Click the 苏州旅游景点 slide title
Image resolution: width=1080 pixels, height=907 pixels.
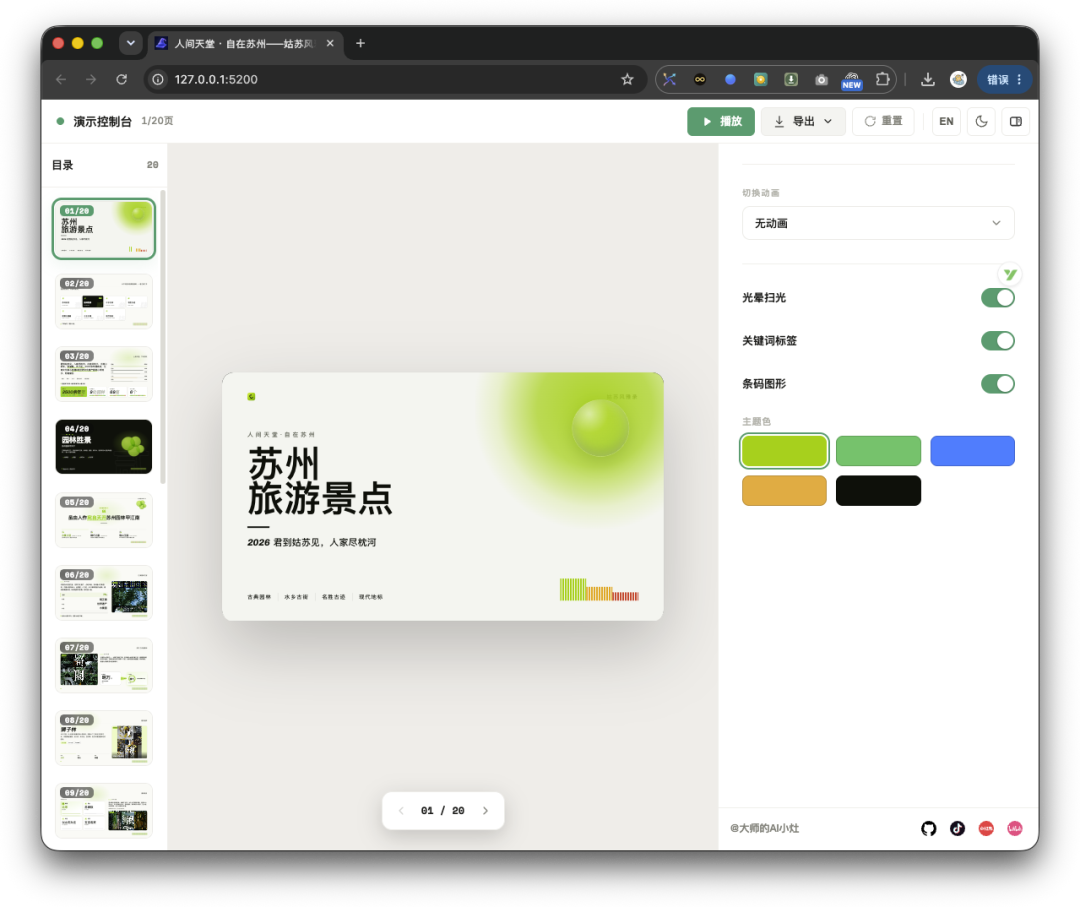point(320,481)
